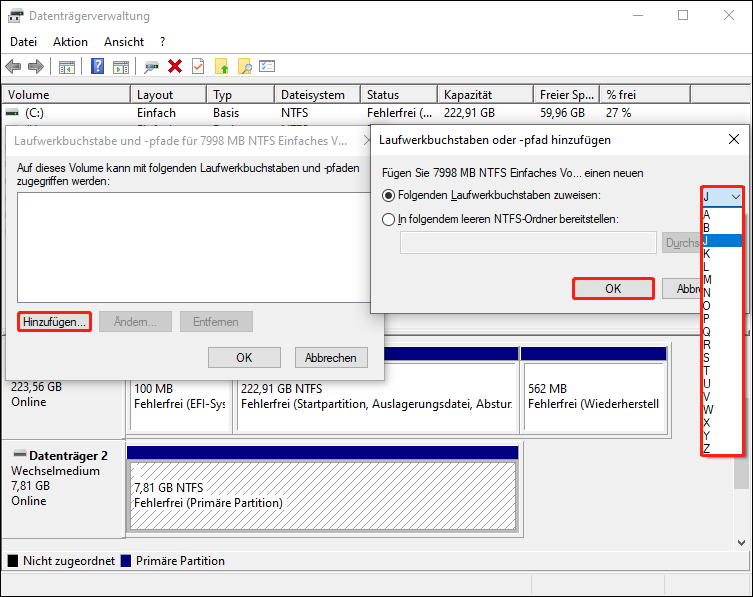Toggle the show/hide console tree icon

click(x=67, y=67)
